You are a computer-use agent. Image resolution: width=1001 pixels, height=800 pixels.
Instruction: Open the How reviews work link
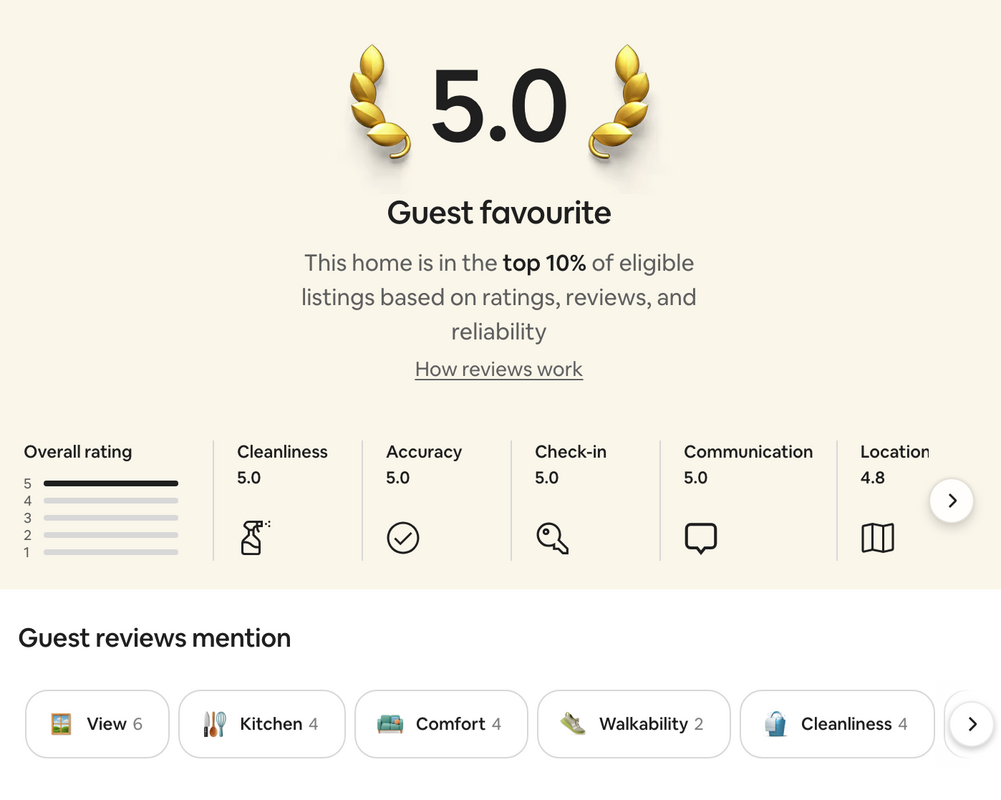pos(499,369)
